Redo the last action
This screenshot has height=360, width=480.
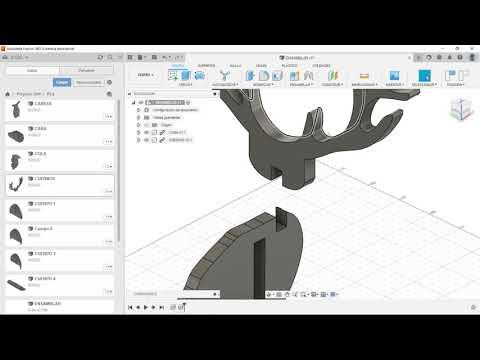coord(178,57)
